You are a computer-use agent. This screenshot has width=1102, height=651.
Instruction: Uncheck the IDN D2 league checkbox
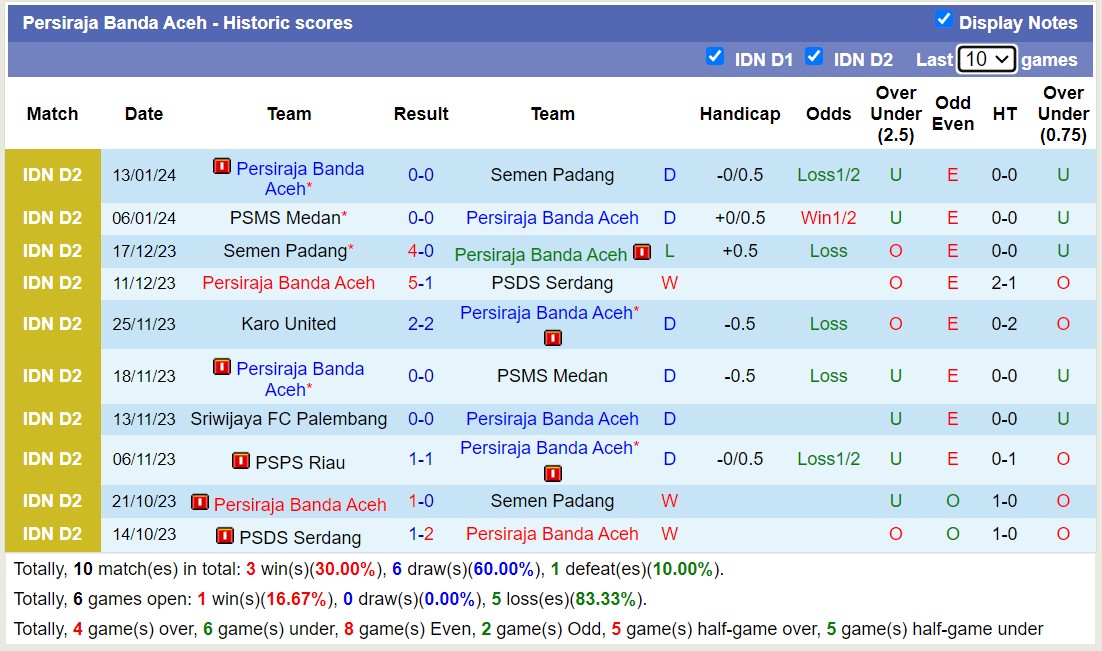tap(813, 58)
